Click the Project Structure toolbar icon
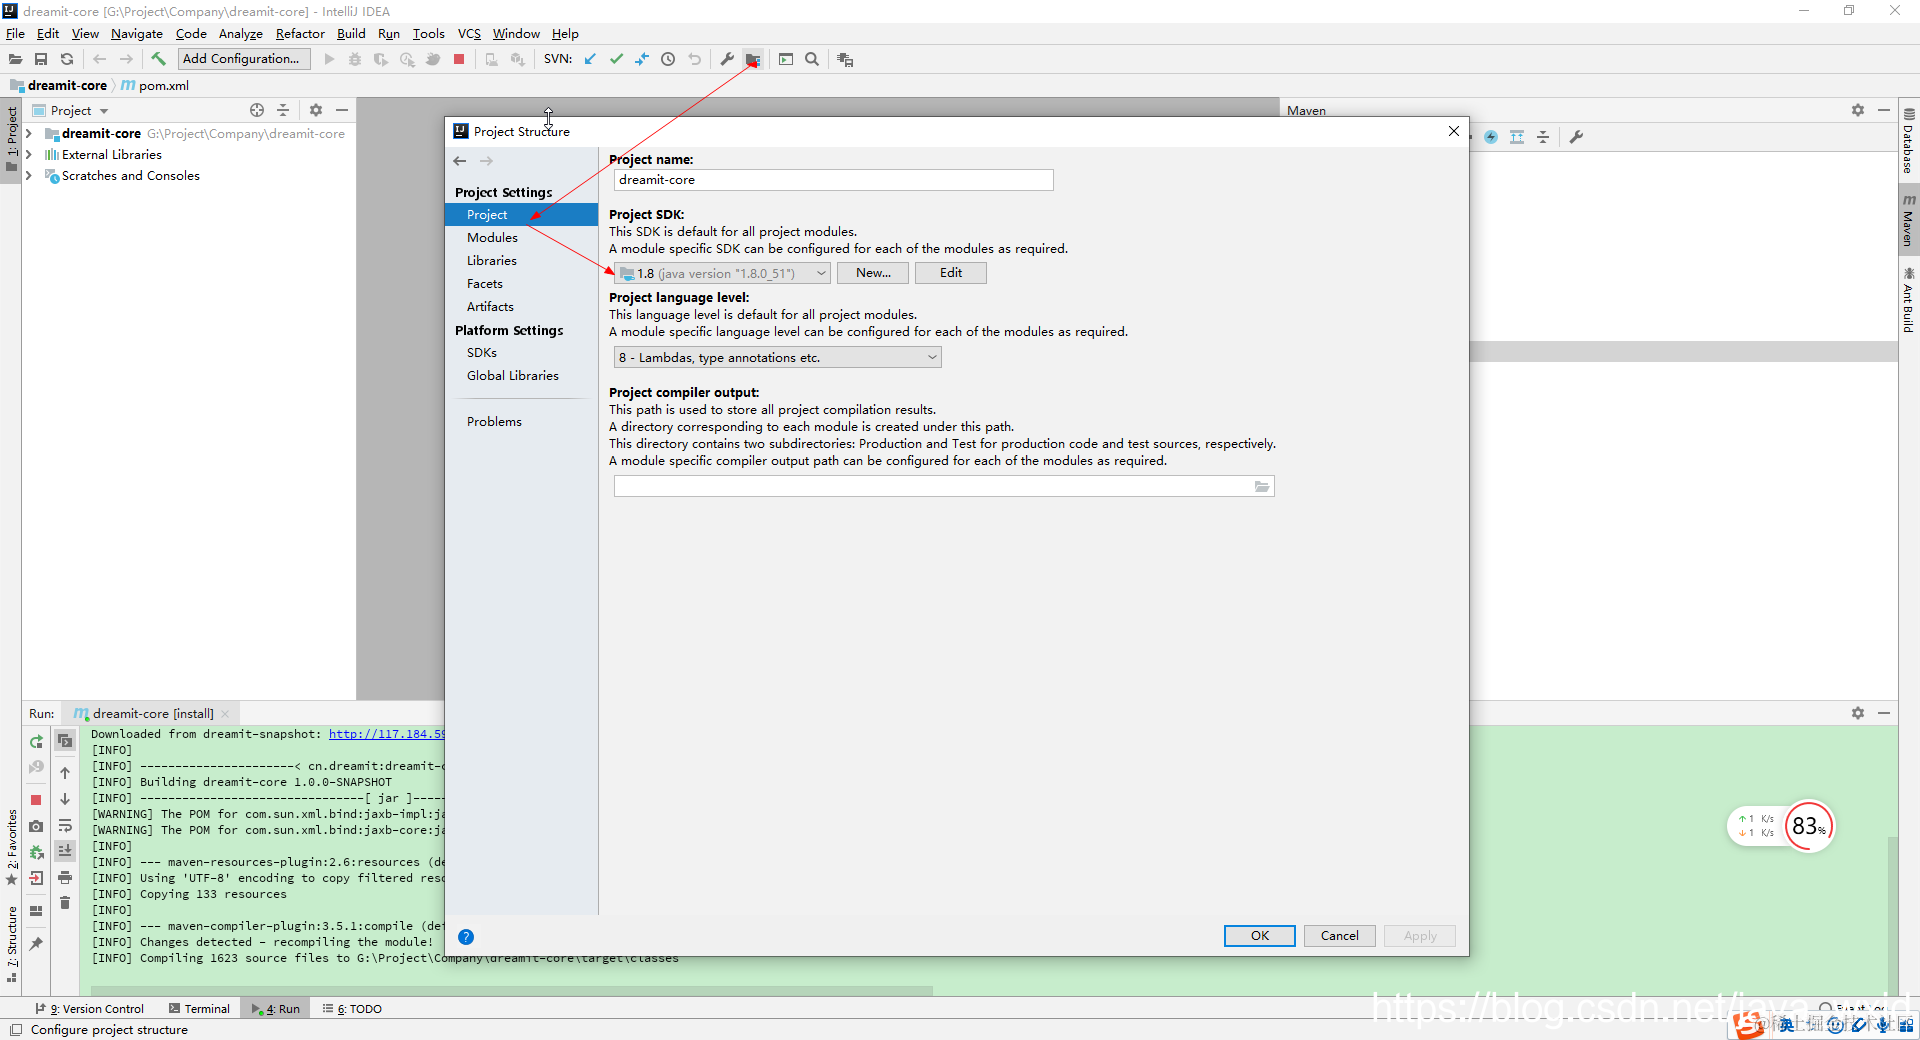Viewport: 1920px width, 1040px height. pyautogui.click(x=753, y=59)
